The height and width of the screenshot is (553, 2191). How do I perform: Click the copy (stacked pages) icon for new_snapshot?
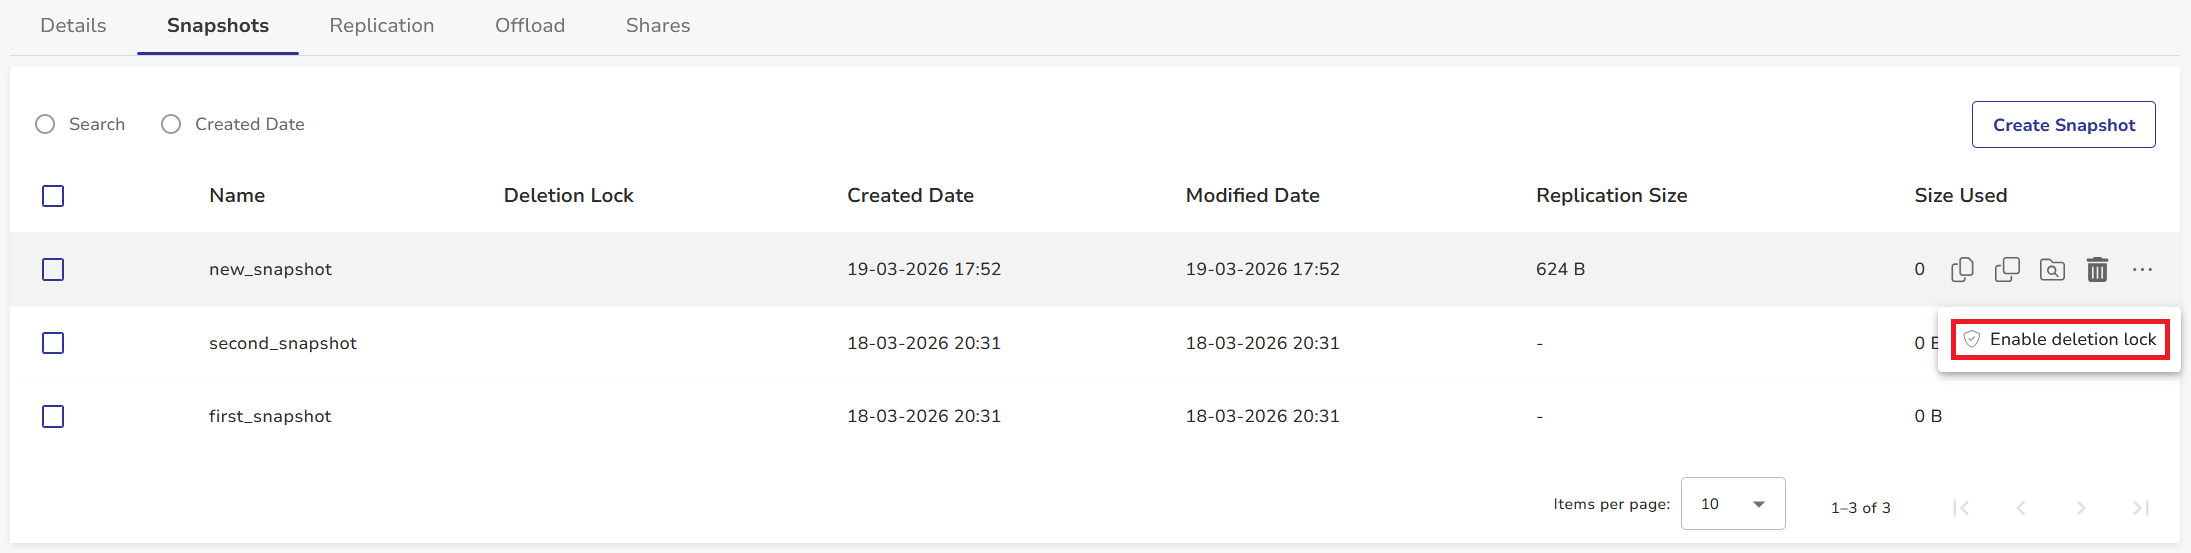[1962, 269]
